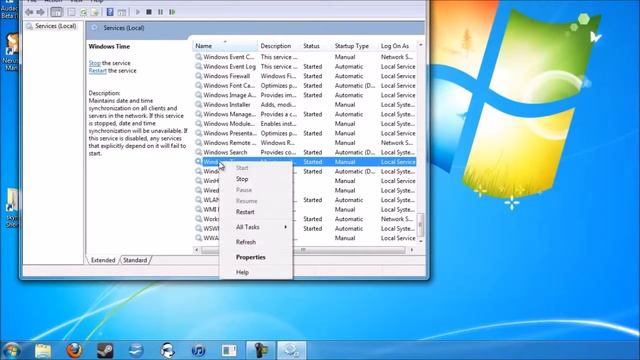
Task: Click the blue seagull icon on the taskbar
Action: click(136, 350)
